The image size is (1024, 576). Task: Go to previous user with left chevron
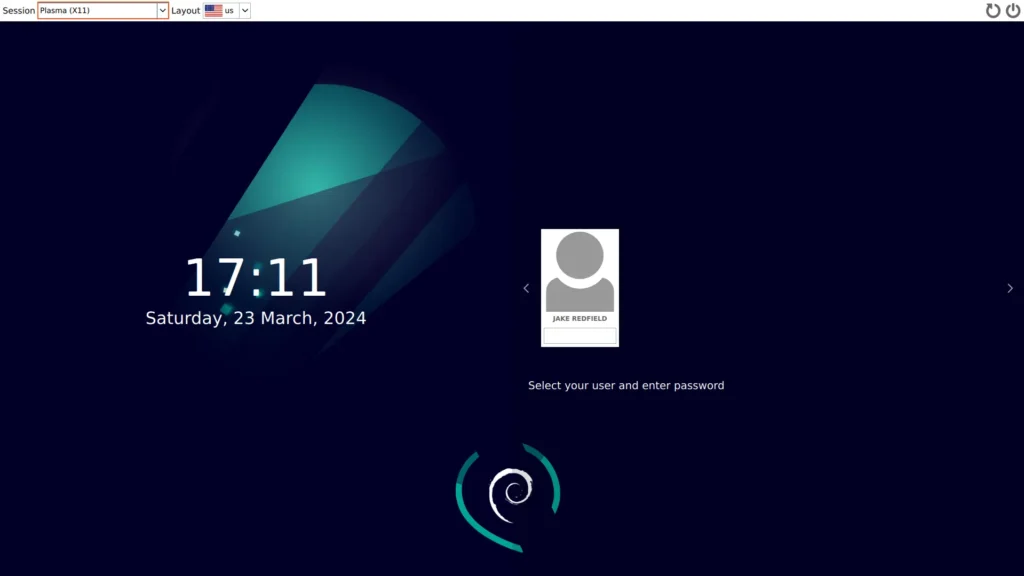[x=526, y=288]
